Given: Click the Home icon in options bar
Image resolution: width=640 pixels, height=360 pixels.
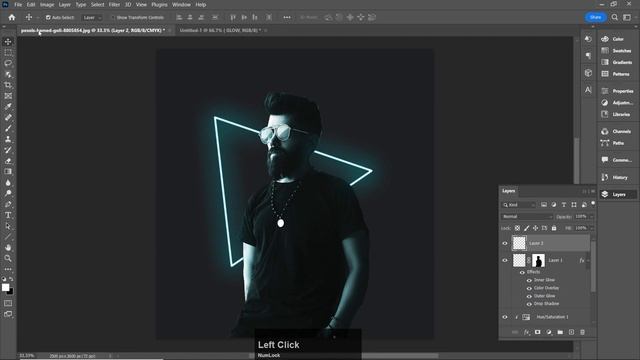Looking at the screenshot, I should 12,17.
